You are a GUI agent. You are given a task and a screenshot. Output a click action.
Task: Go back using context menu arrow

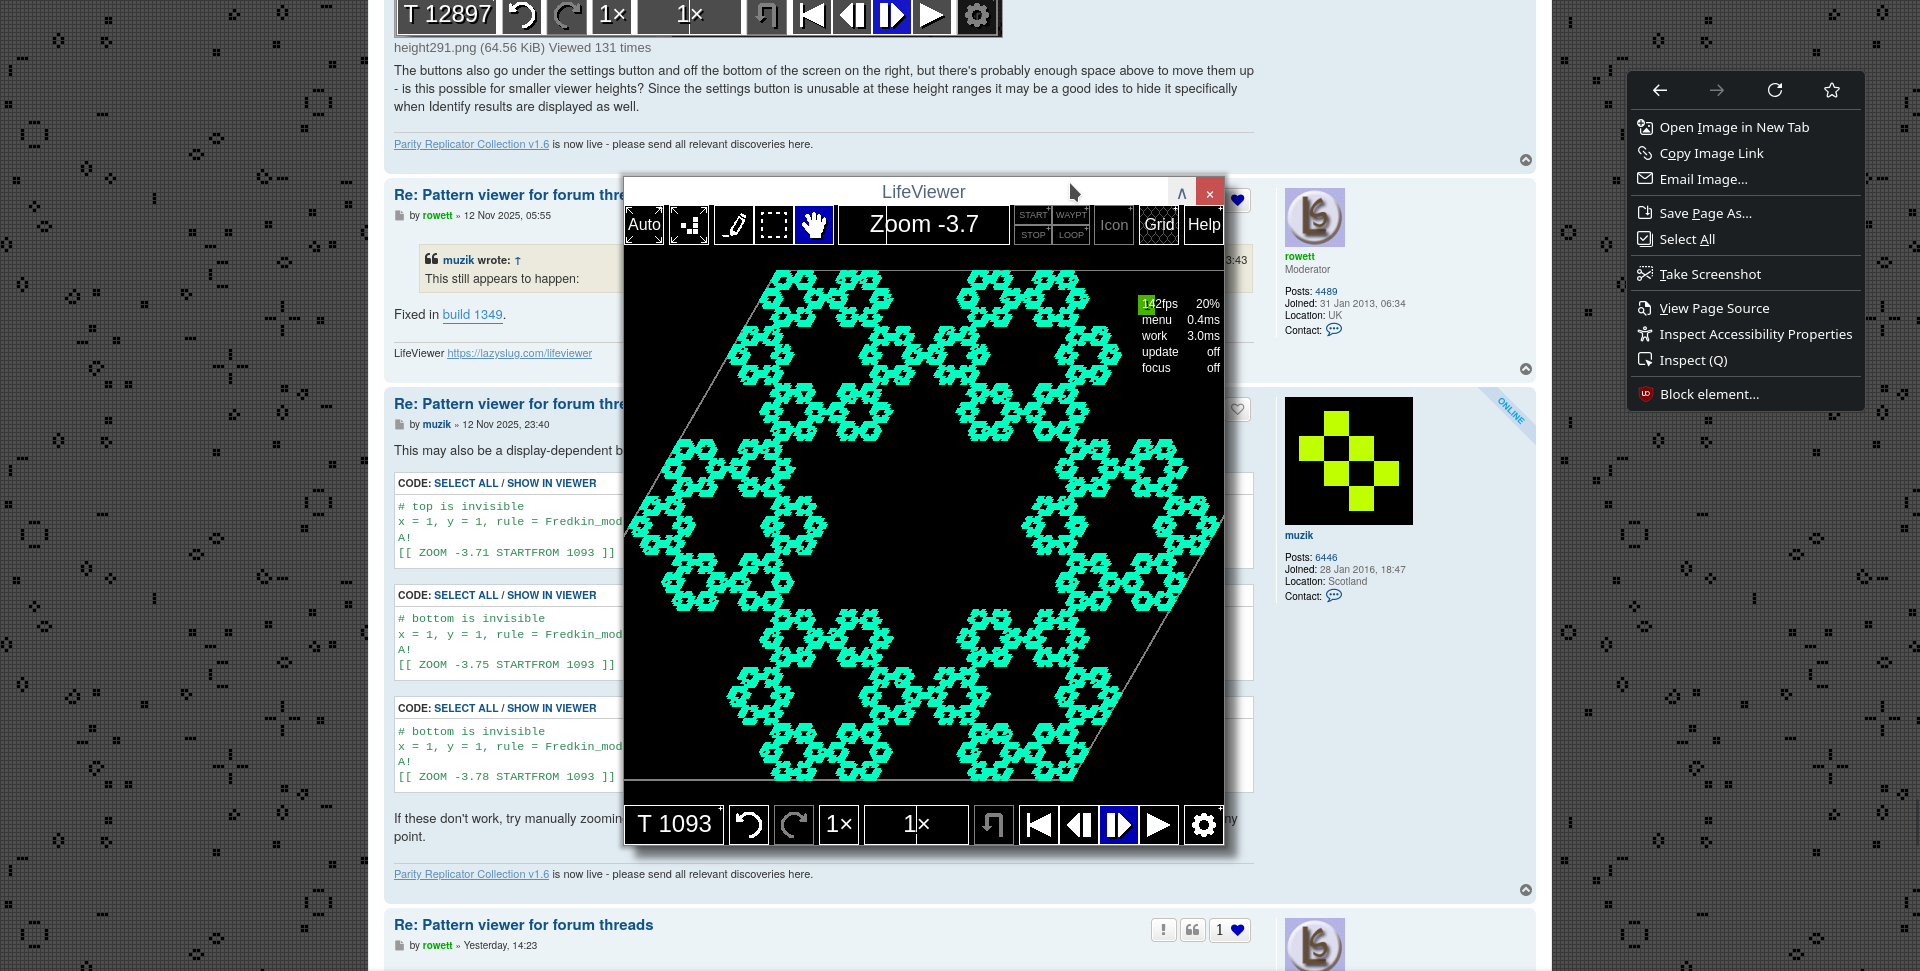(x=1660, y=90)
